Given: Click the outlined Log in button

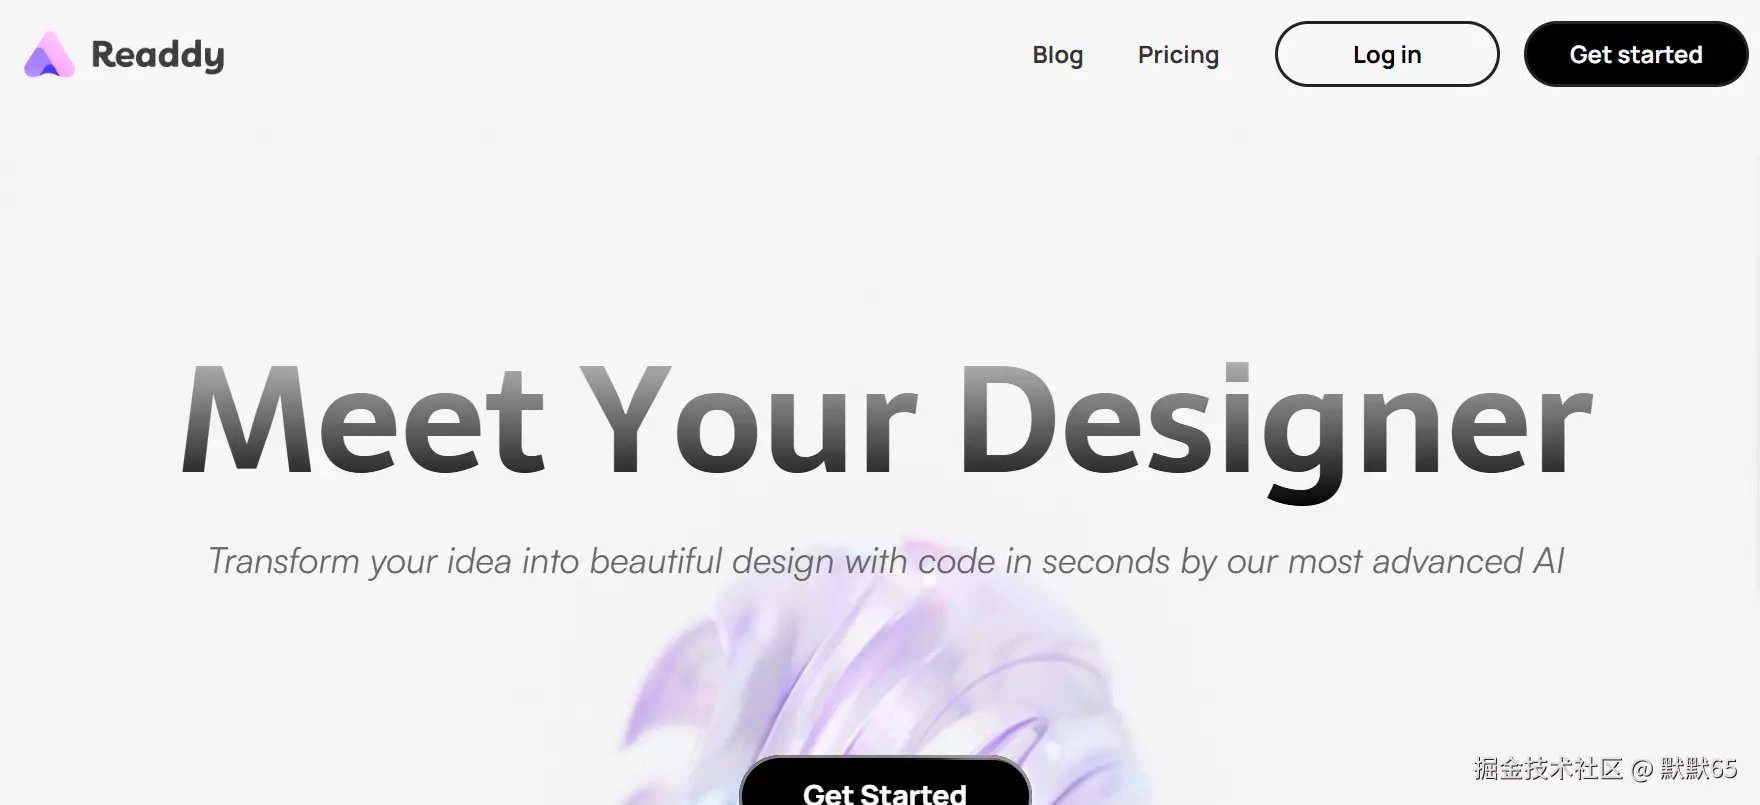Looking at the screenshot, I should pyautogui.click(x=1387, y=54).
